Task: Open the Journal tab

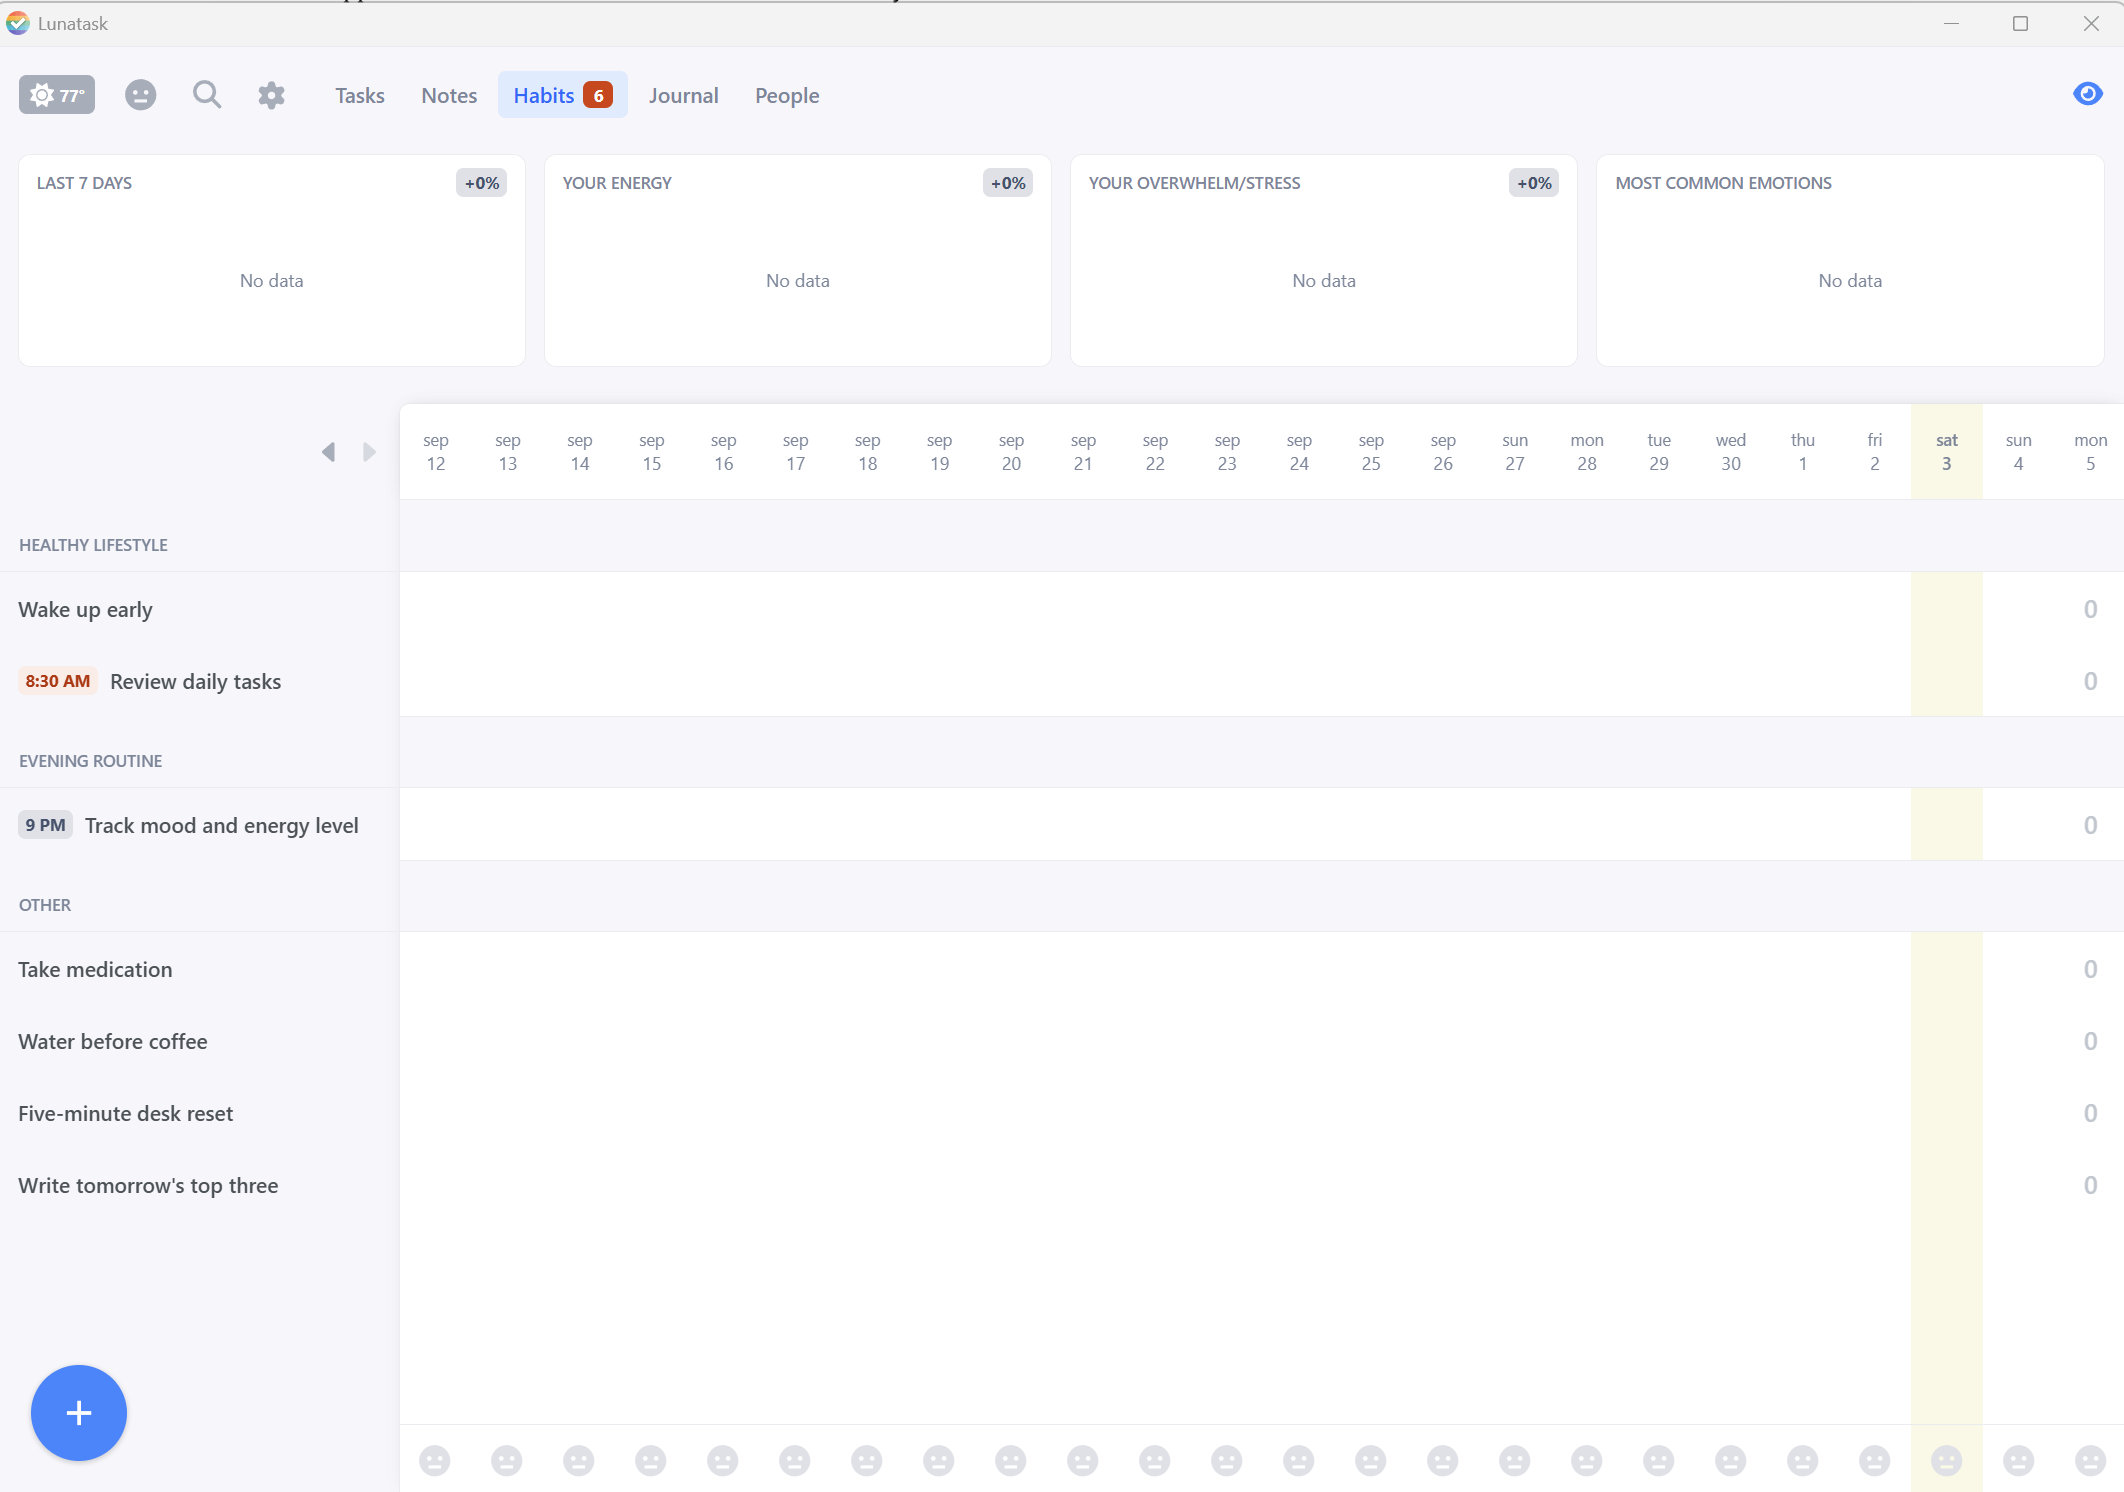Action: click(683, 95)
